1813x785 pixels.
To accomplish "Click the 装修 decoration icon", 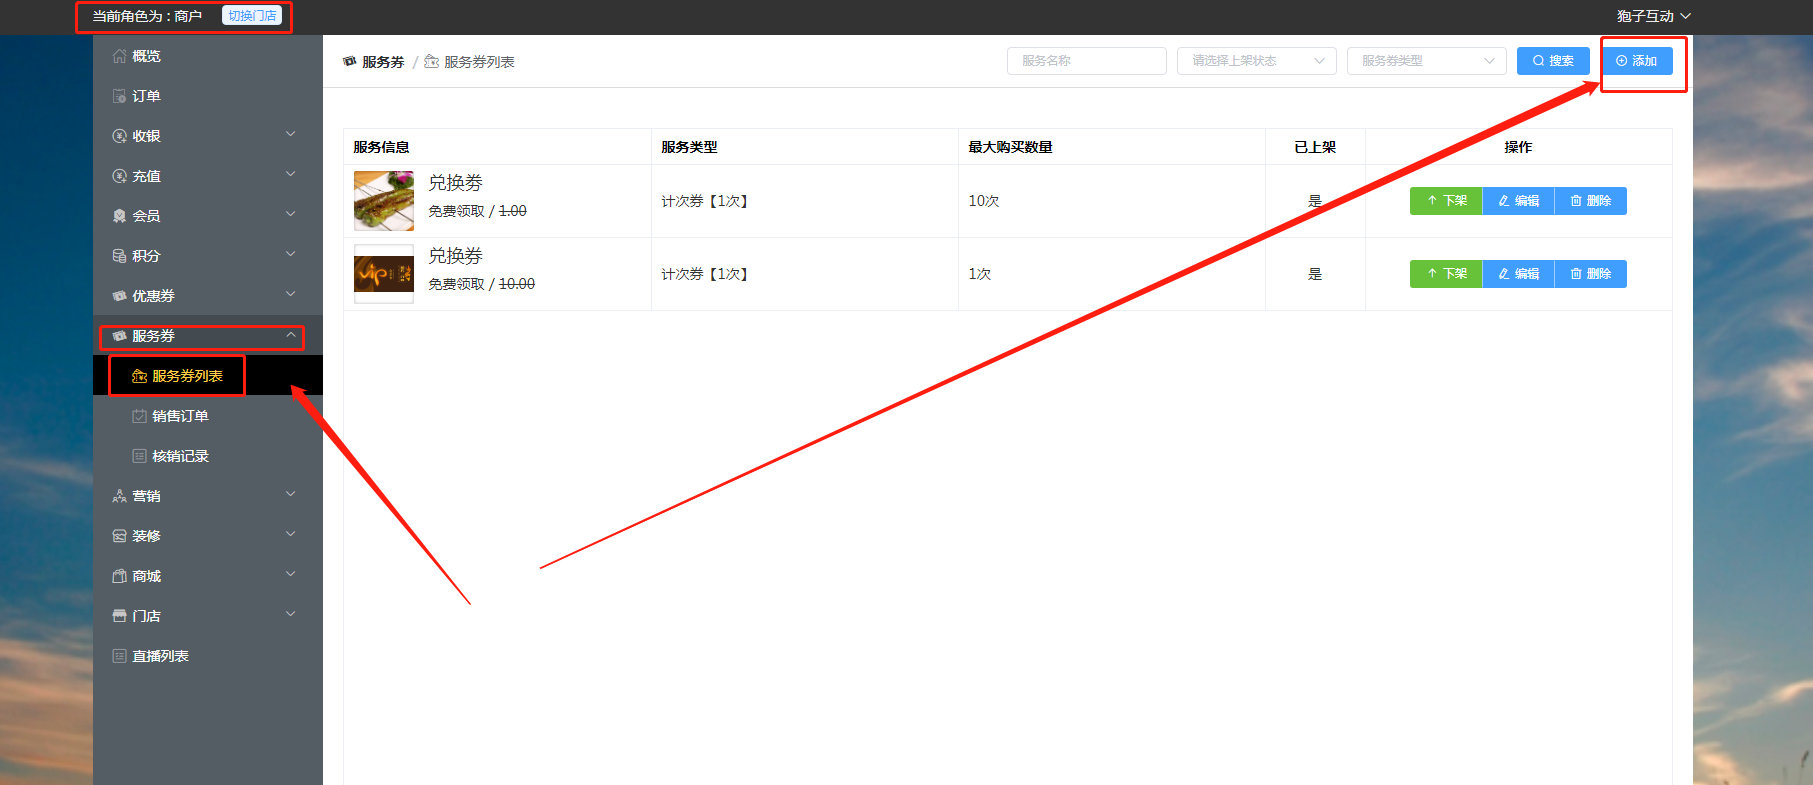I will coord(120,536).
